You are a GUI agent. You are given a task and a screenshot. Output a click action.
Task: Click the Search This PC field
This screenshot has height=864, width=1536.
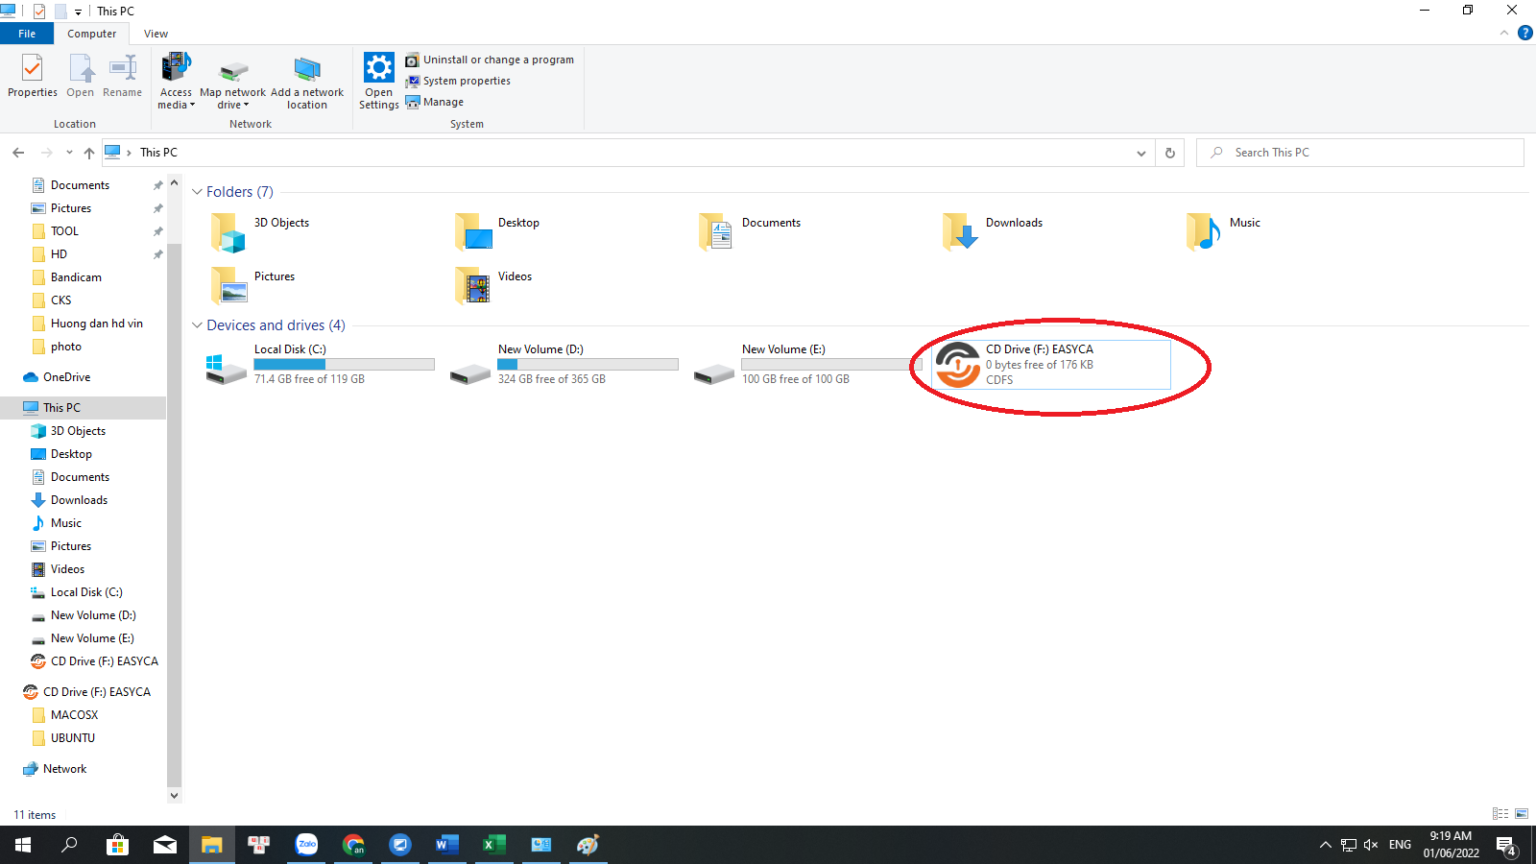(x=1360, y=153)
